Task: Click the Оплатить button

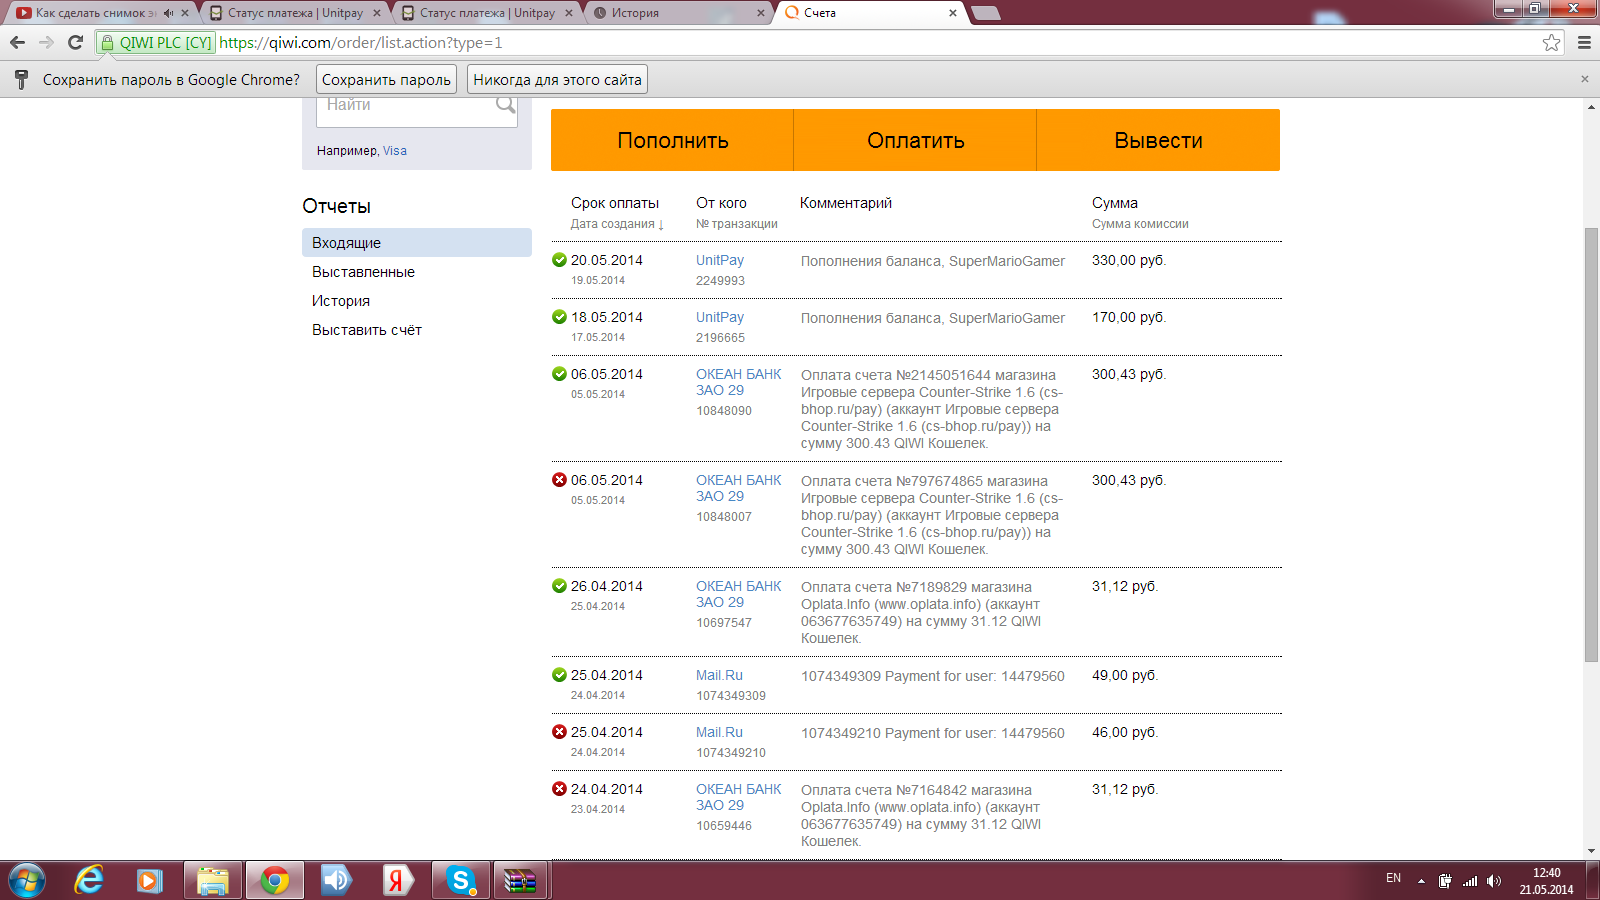Action: [915, 140]
